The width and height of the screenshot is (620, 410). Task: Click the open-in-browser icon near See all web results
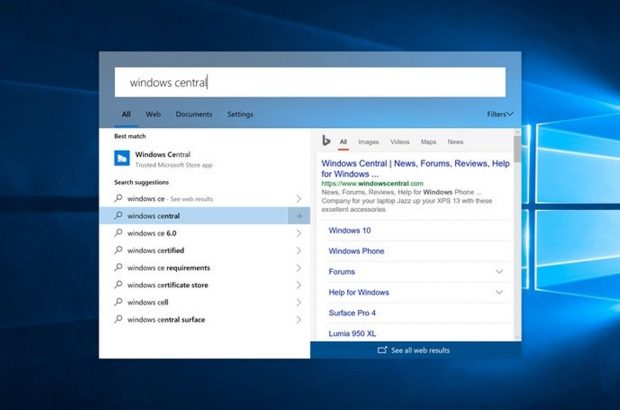click(x=382, y=350)
